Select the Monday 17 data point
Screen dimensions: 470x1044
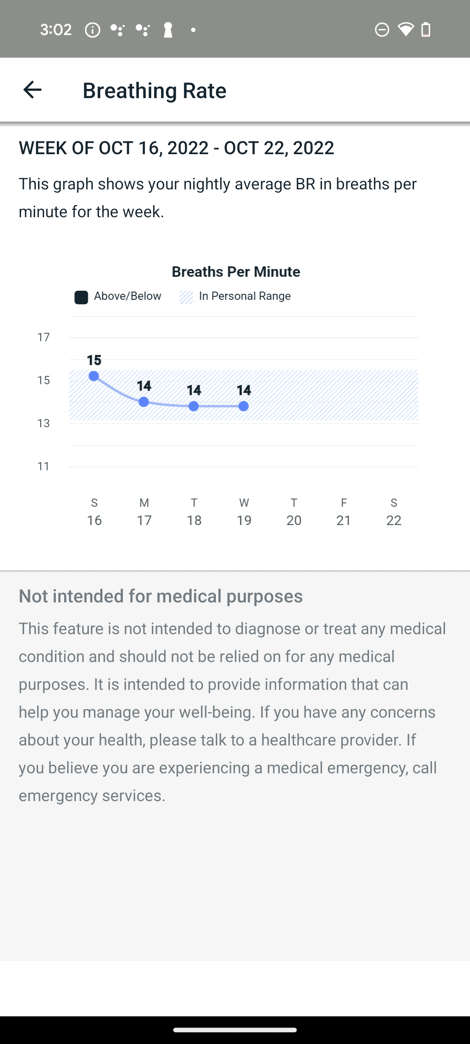tap(144, 401)
